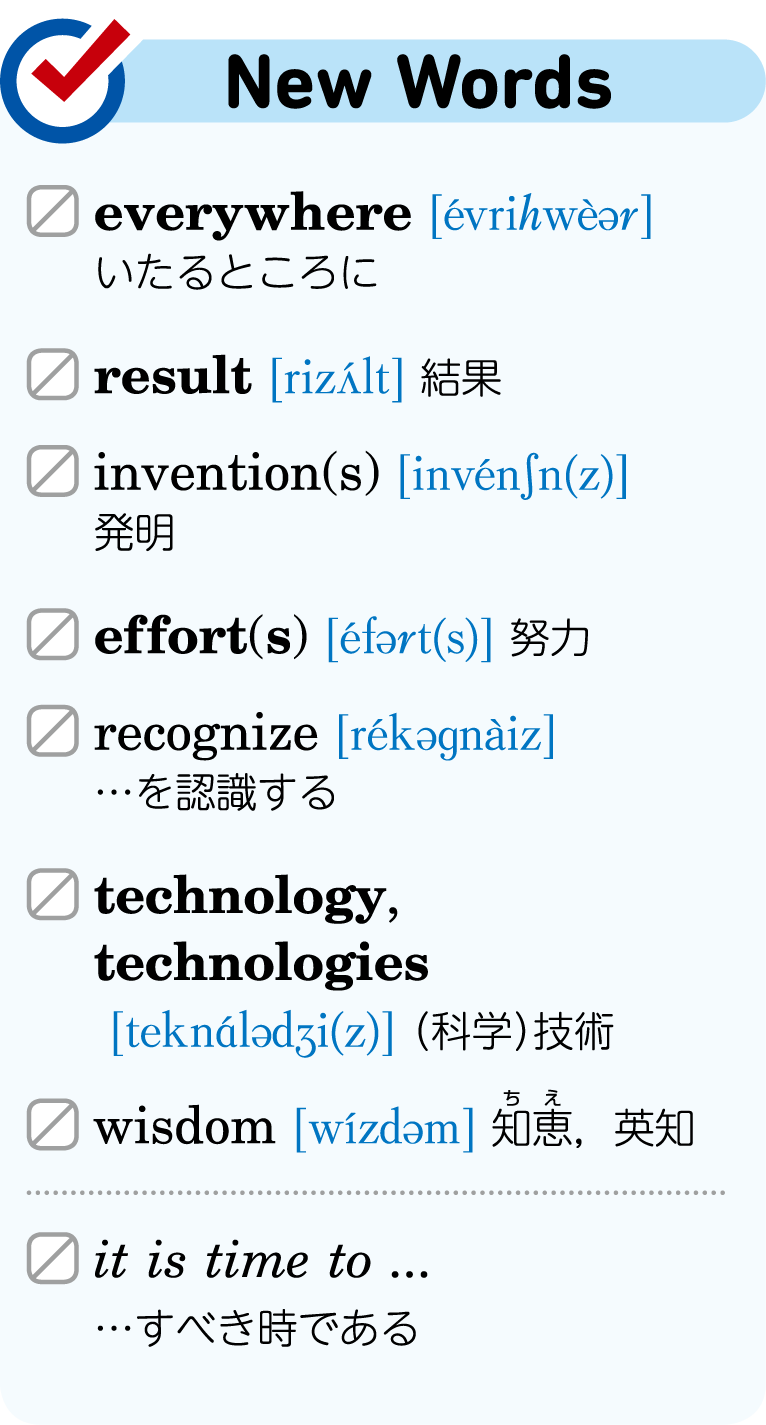
Task: Click the meaning (科学)技術
Action: (513, 1033)
